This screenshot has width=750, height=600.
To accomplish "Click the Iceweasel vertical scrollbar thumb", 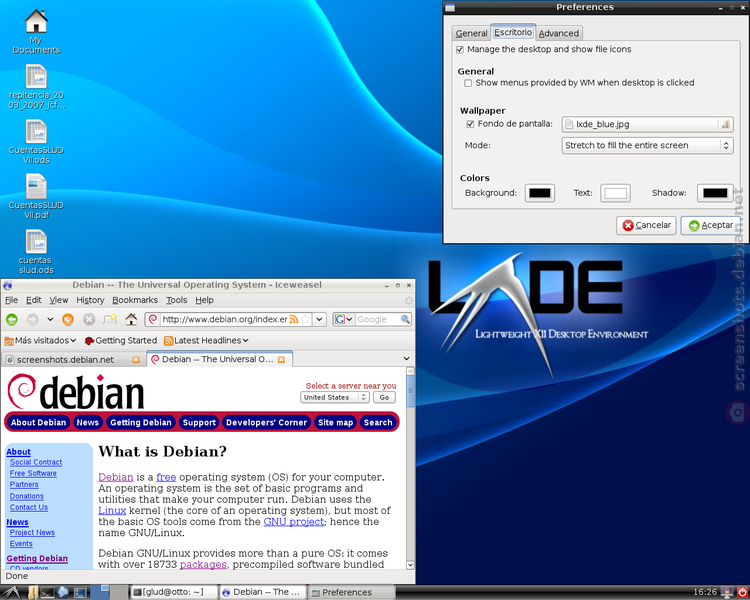I will [410, 391].
